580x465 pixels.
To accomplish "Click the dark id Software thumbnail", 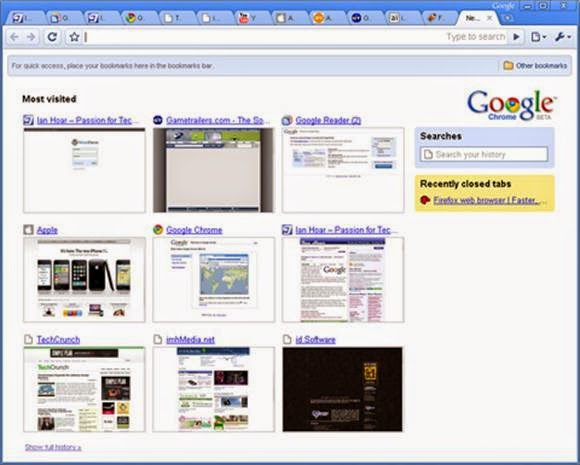I will [343, 389].
